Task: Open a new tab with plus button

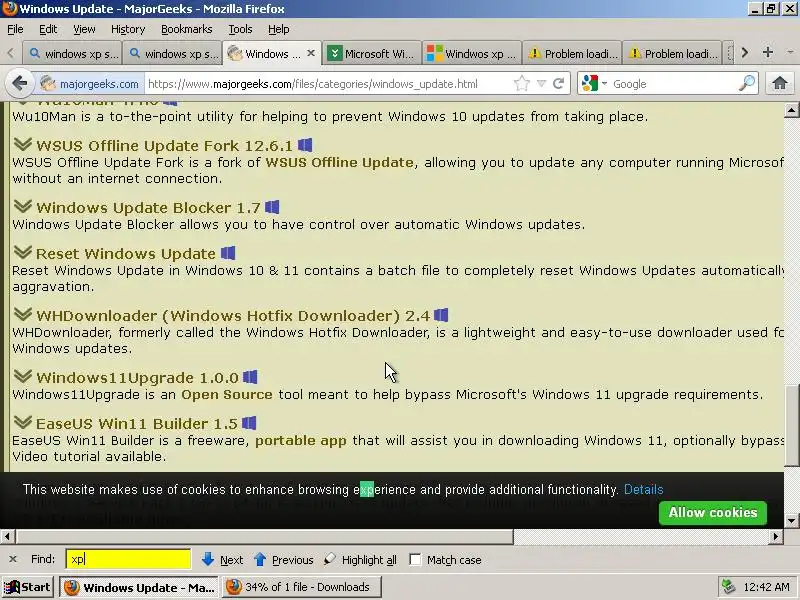Action: click(x=767, y=53)
